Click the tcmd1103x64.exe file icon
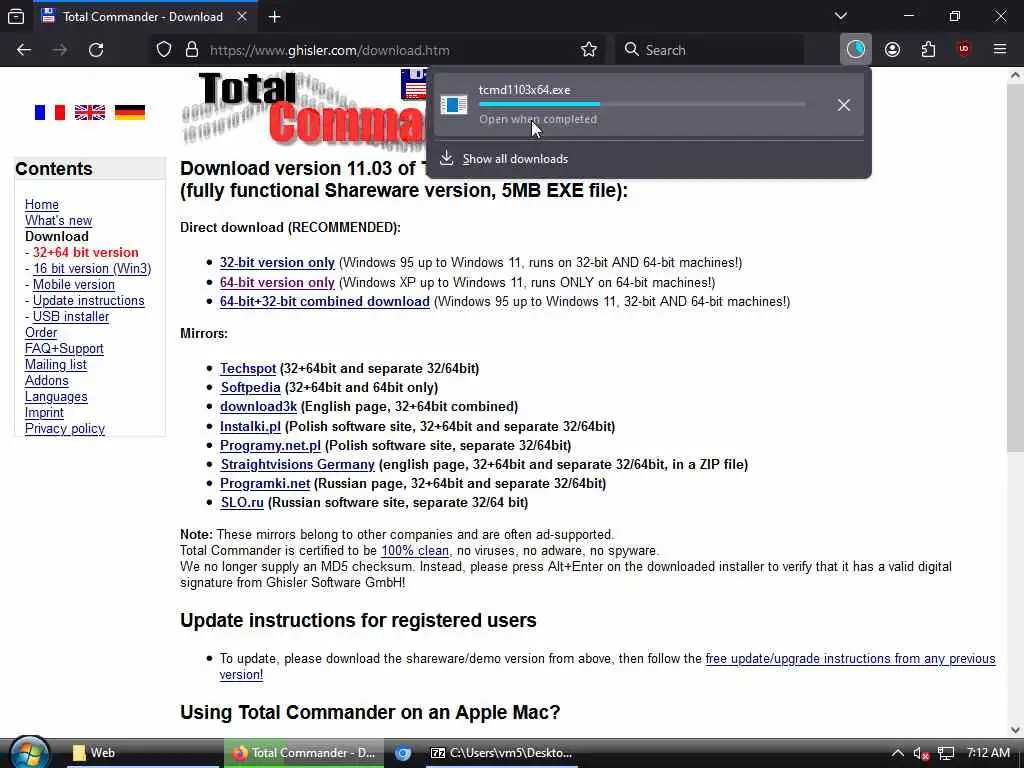The height and width of the screenshot is (768, 1024). coord(453,104)
